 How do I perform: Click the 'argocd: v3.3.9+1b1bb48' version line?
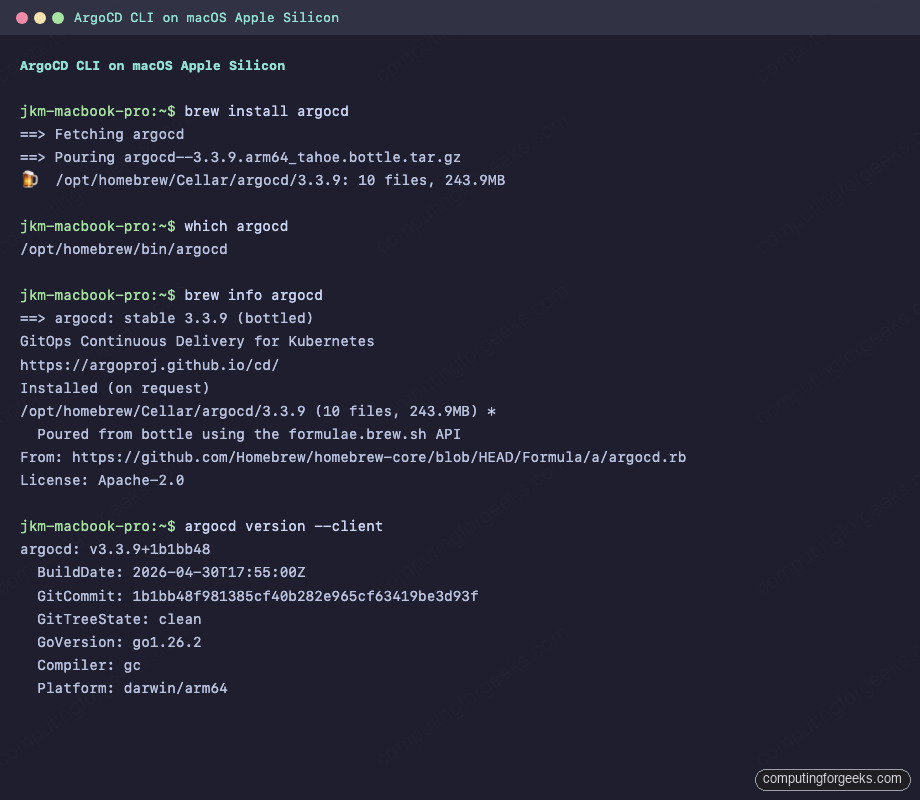[x=115, y=549]
